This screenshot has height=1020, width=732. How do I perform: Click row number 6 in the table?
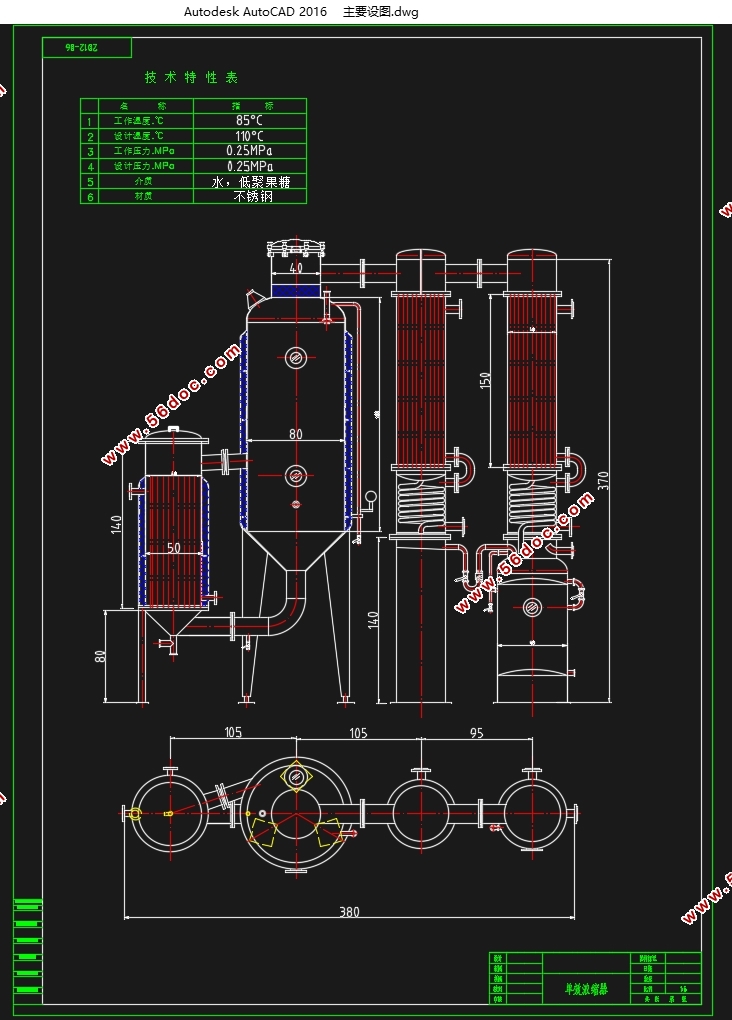pyautogui.click(x=90, y=197)
